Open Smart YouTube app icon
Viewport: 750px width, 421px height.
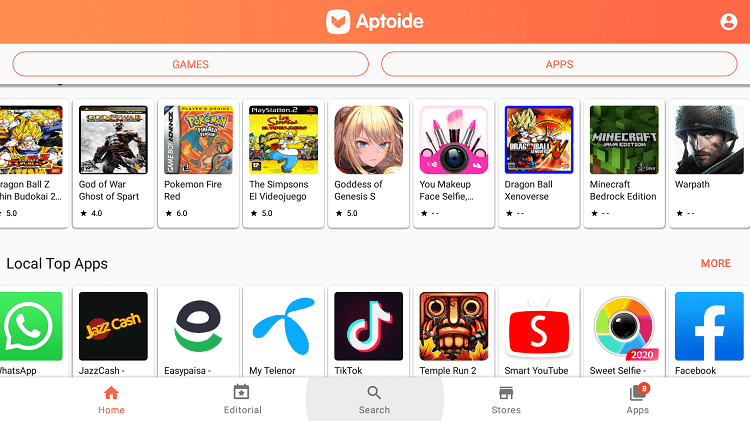pos(539,326)
